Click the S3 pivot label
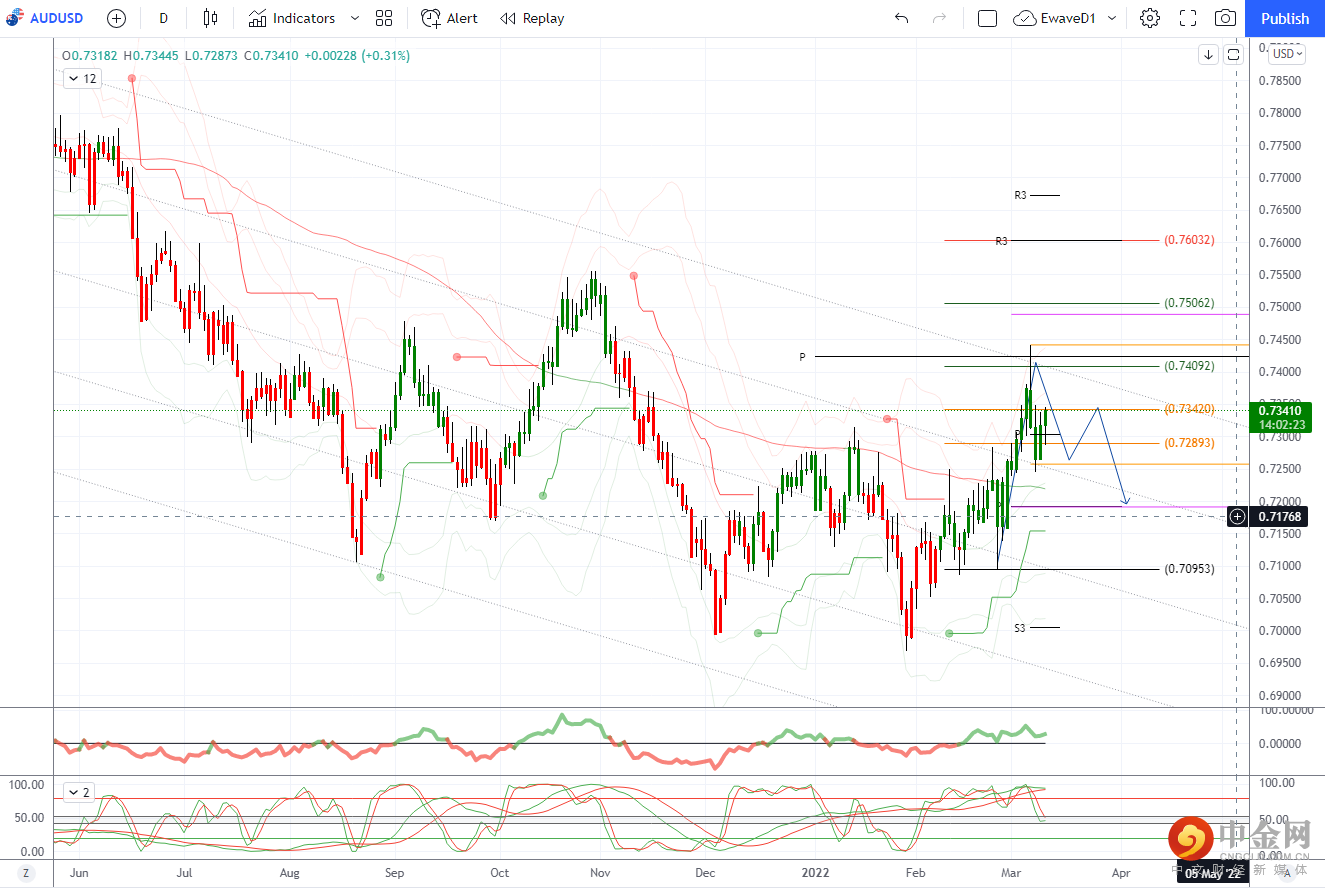Screen dimensions: 1325x888 coord(1020,628)
